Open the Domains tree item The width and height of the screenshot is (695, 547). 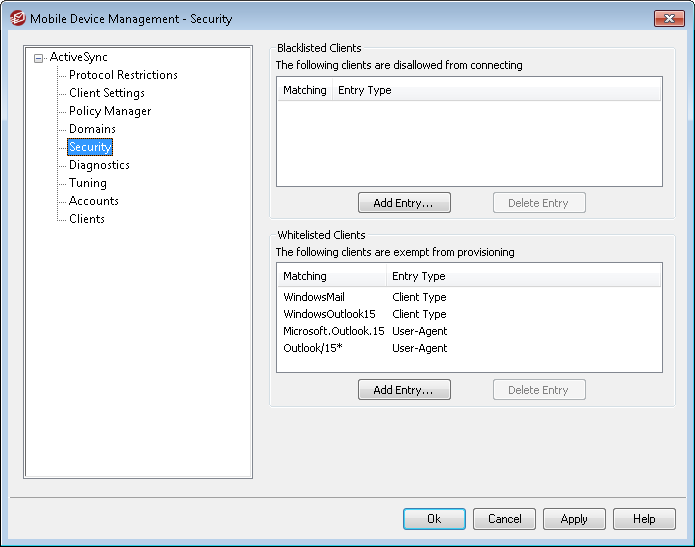coord(92,129)
